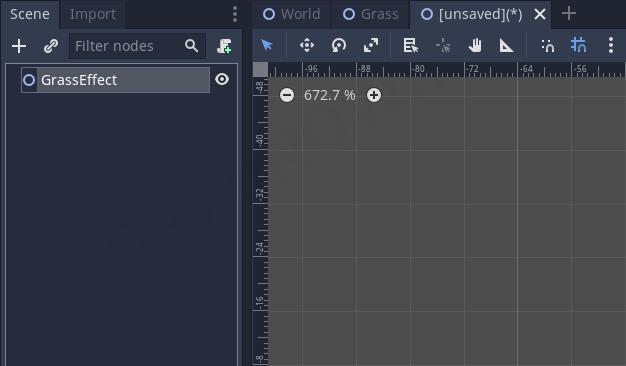The width and height of the screenshot is (626, 366).
Task: Reset zoom via 672.7 % label
Action: tap(330, 95)
